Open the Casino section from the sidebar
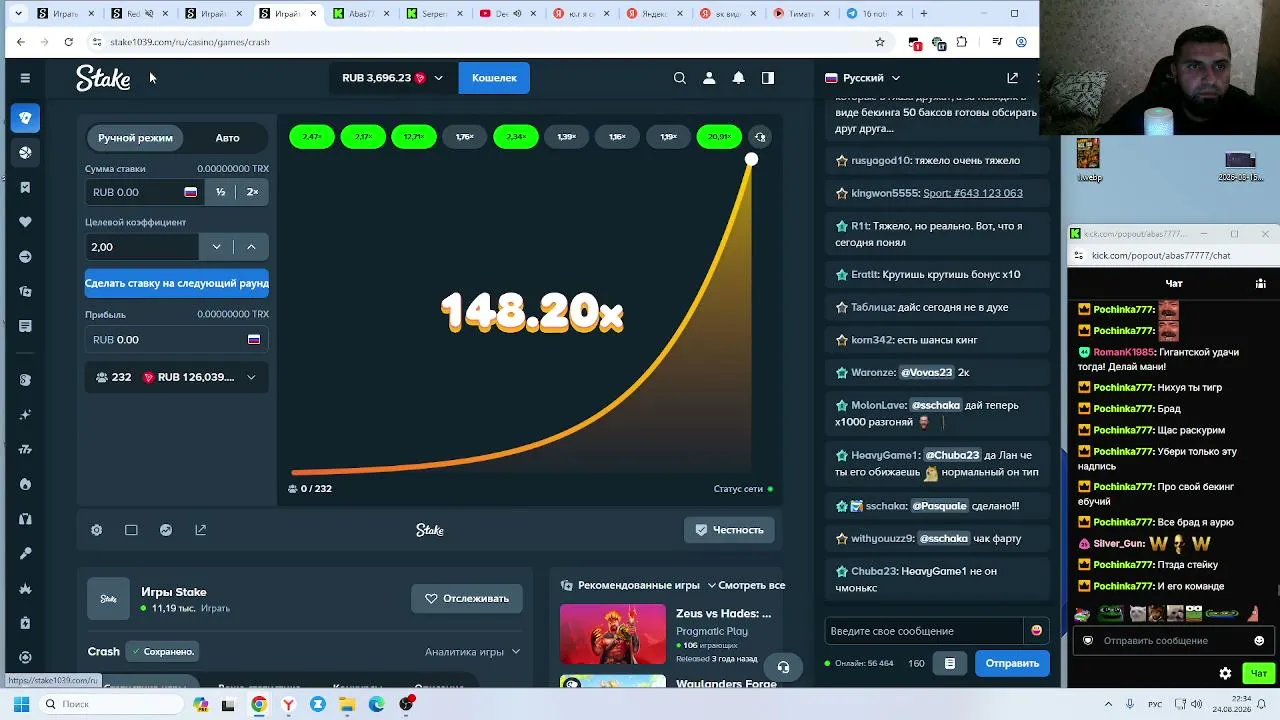 click(25, 118)
